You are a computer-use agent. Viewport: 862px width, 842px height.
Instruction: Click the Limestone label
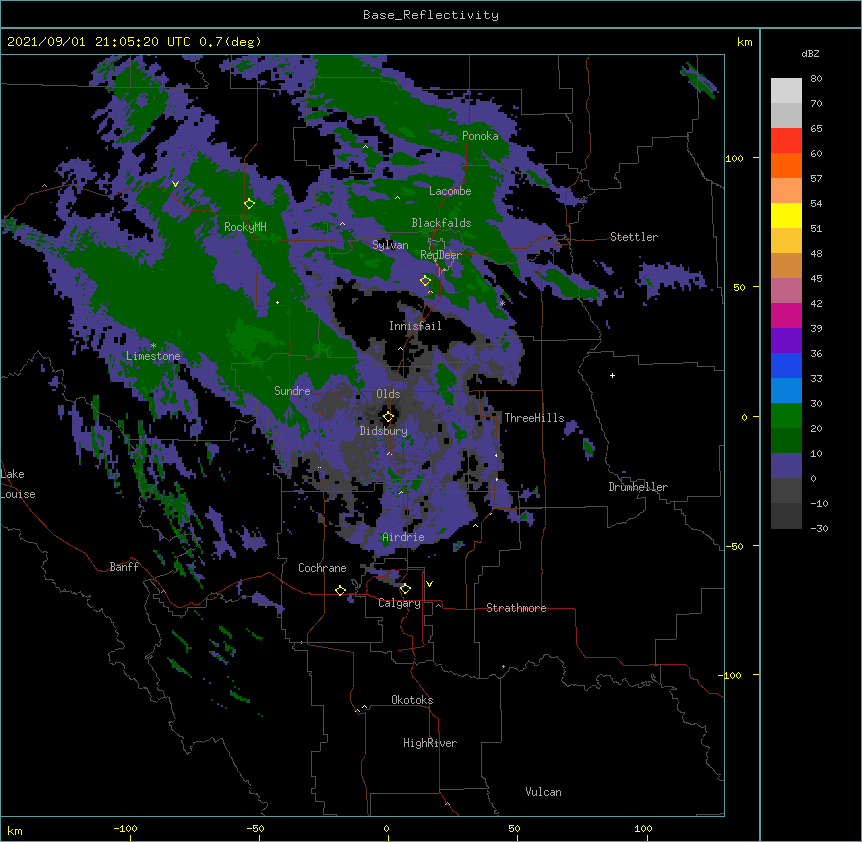click(x=153, y=356)
